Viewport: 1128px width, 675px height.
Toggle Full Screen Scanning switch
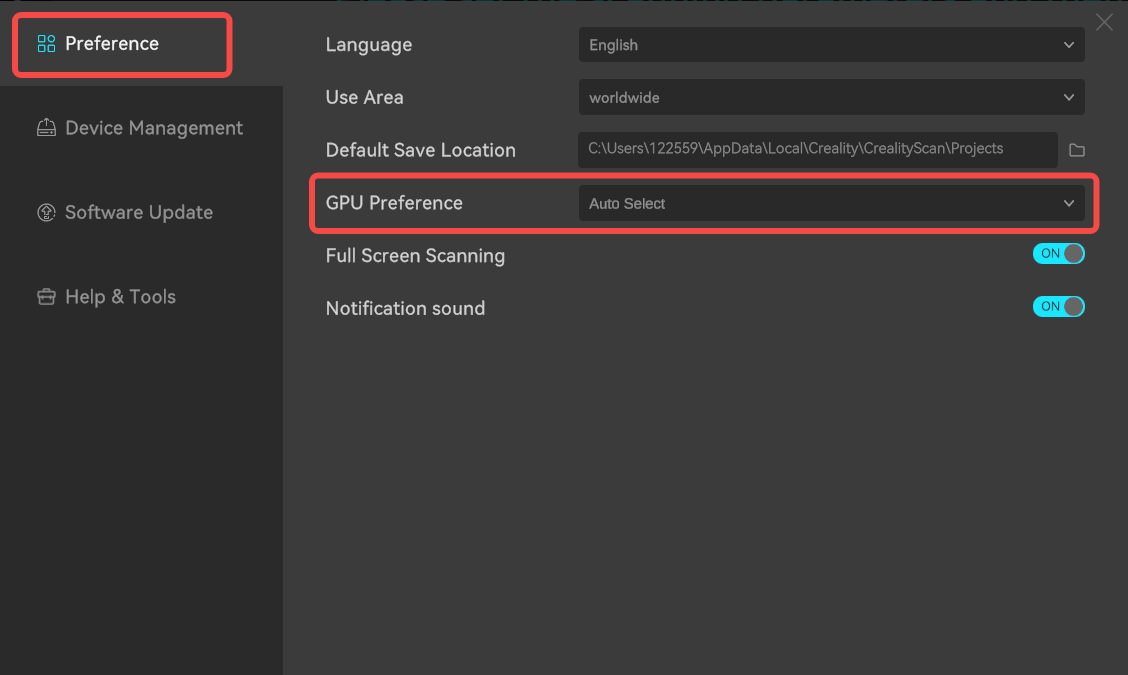pos(1058,253)
